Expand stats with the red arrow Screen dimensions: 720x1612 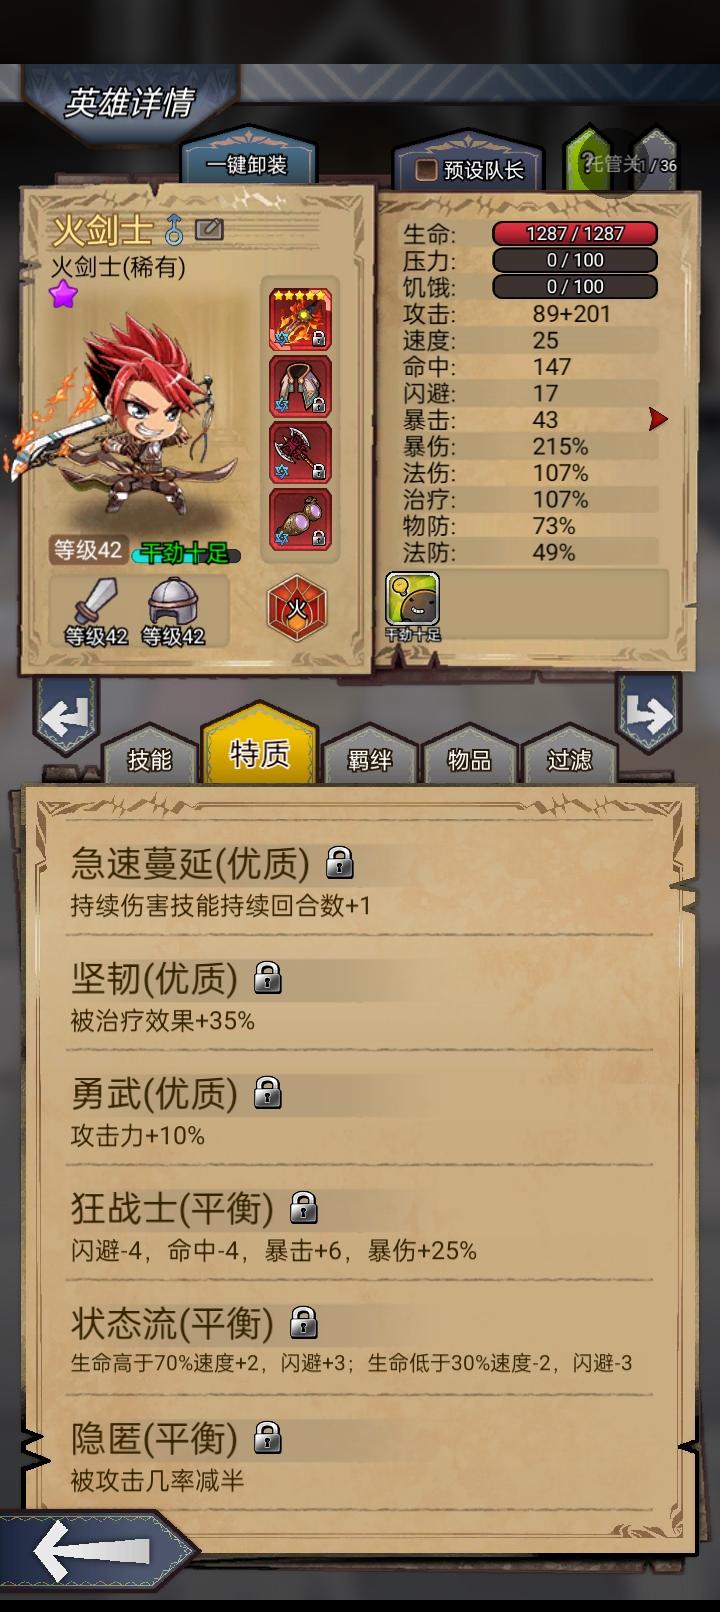657,419
